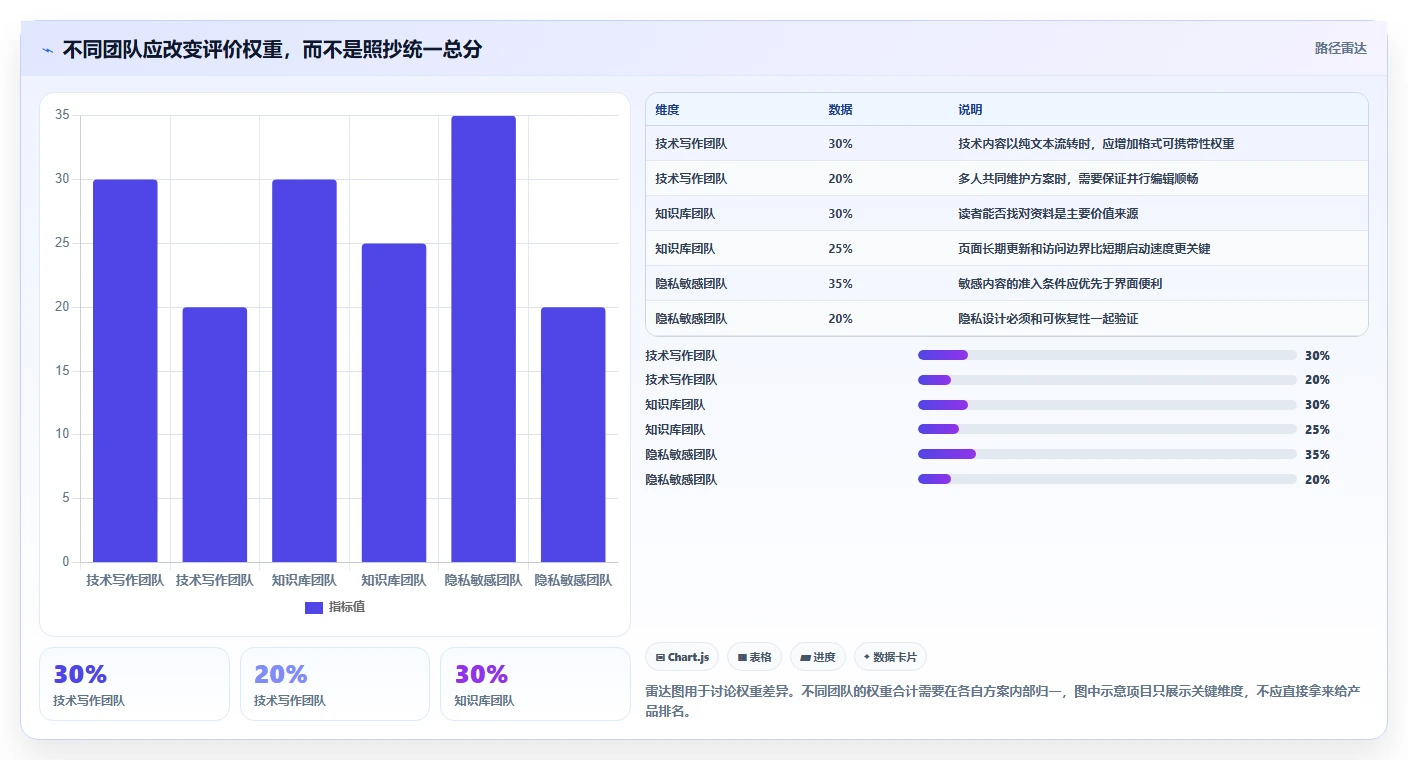Select the Chart.js chip
This screenshot has height=760, width=1408.
pyautogui.click(x=682, y=657)
